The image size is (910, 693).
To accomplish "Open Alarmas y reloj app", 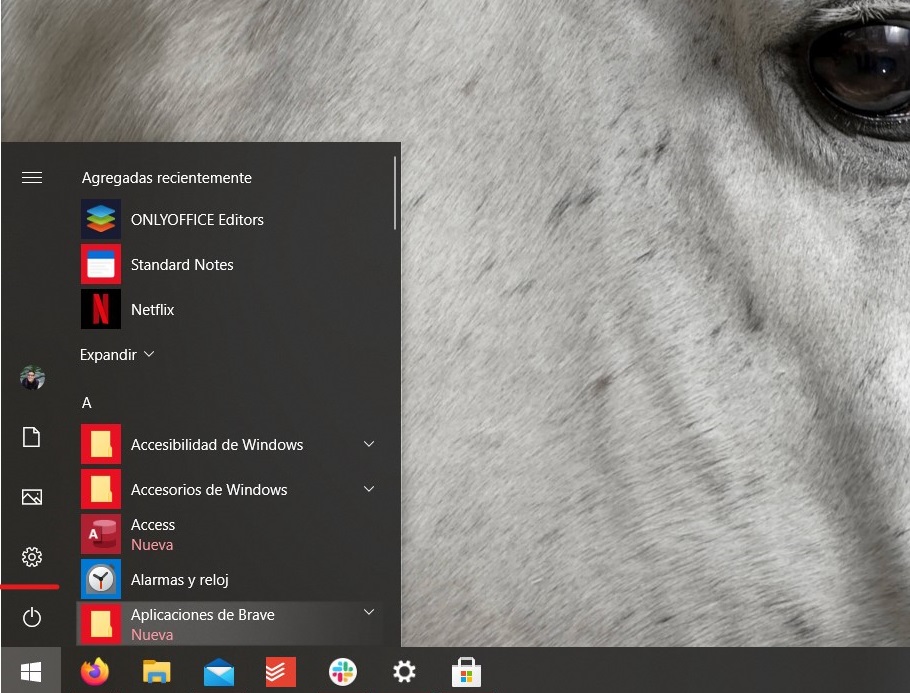I will pyautogui.click(x=180, y=580).
